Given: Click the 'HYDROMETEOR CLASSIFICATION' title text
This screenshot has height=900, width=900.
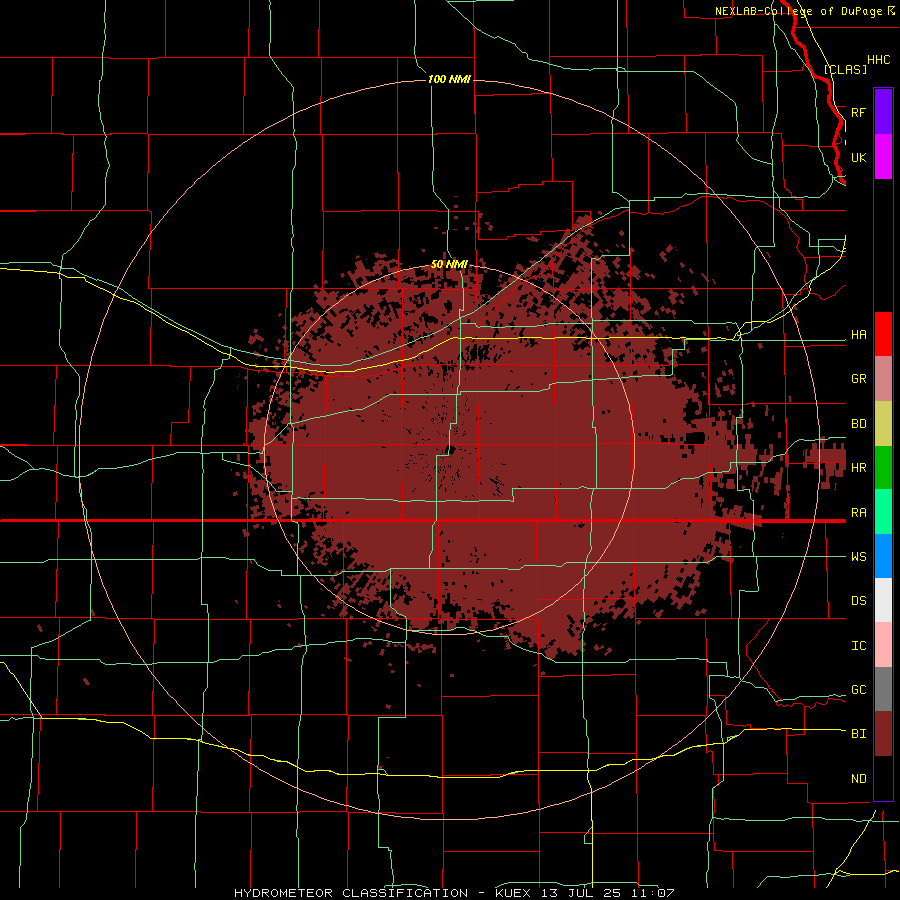Looking at the screenshot, I should click(x=351, y=893).
